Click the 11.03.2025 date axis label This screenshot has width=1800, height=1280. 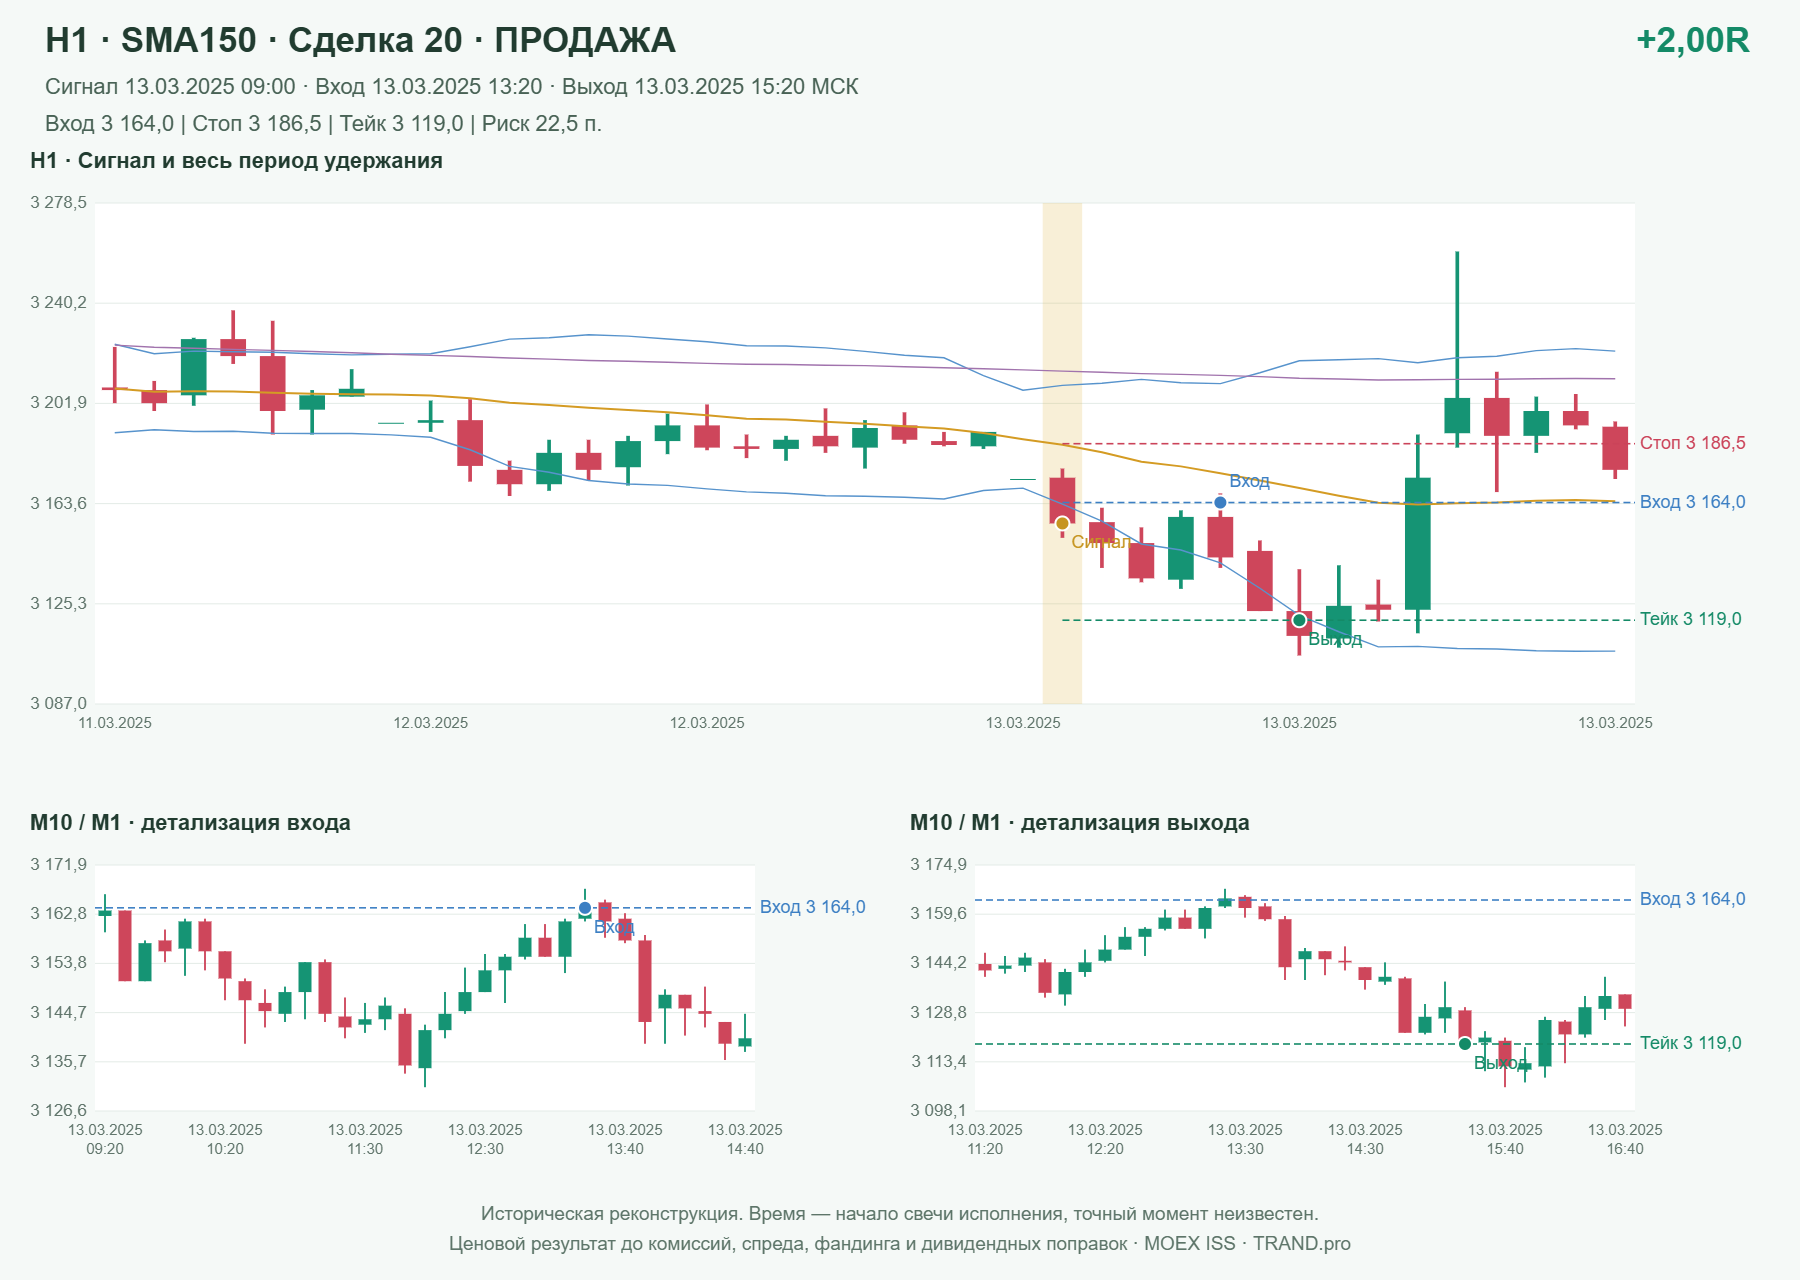115,723
